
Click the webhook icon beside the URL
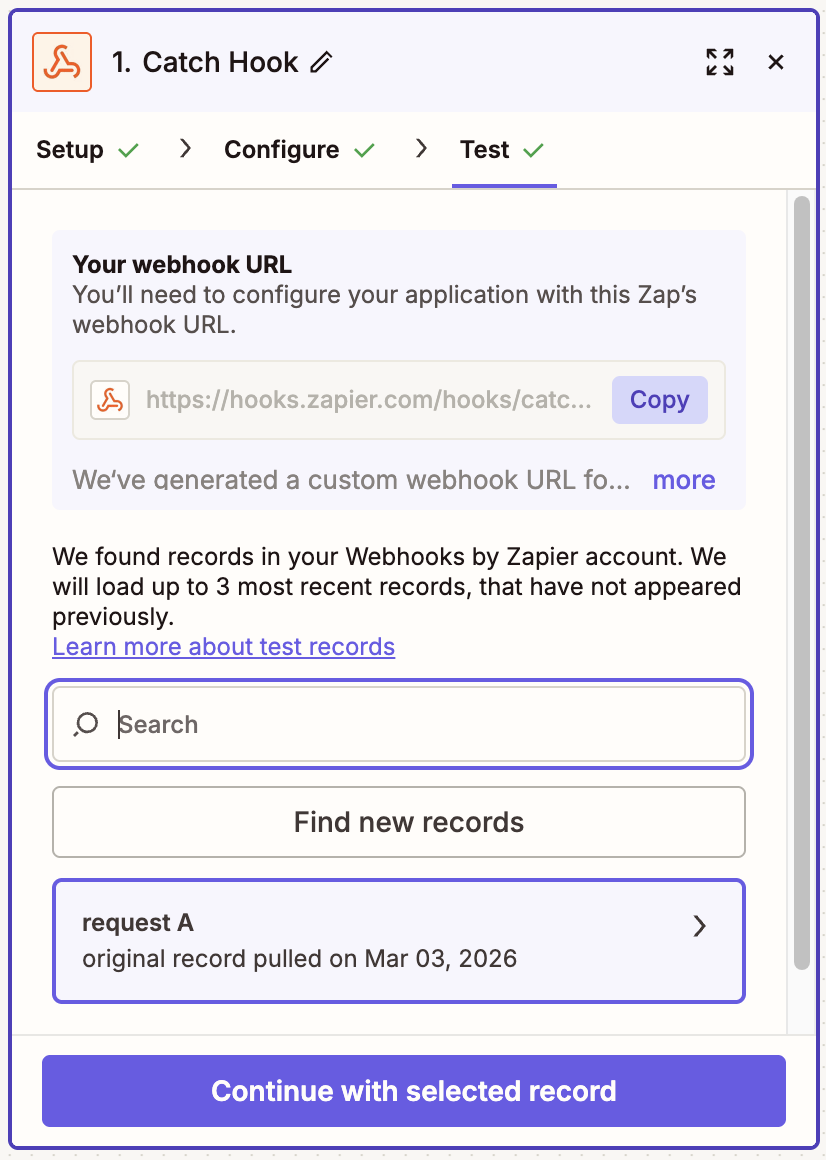click(110, 400)
